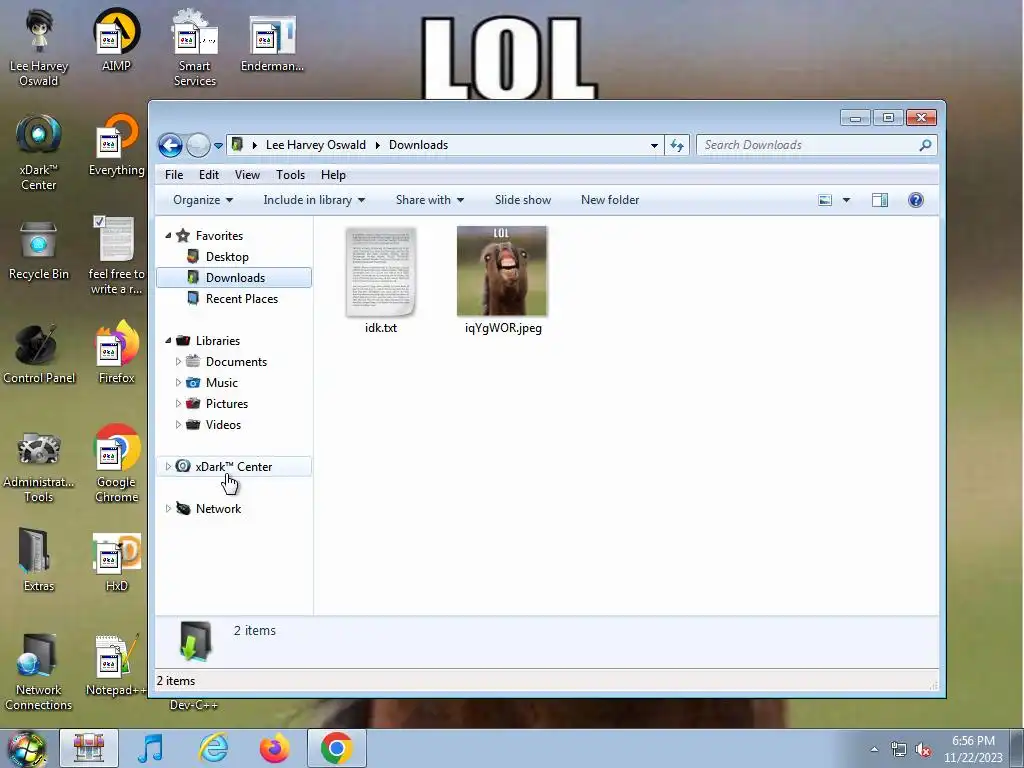Launch Internet Explorer from the taskbar

214,748
